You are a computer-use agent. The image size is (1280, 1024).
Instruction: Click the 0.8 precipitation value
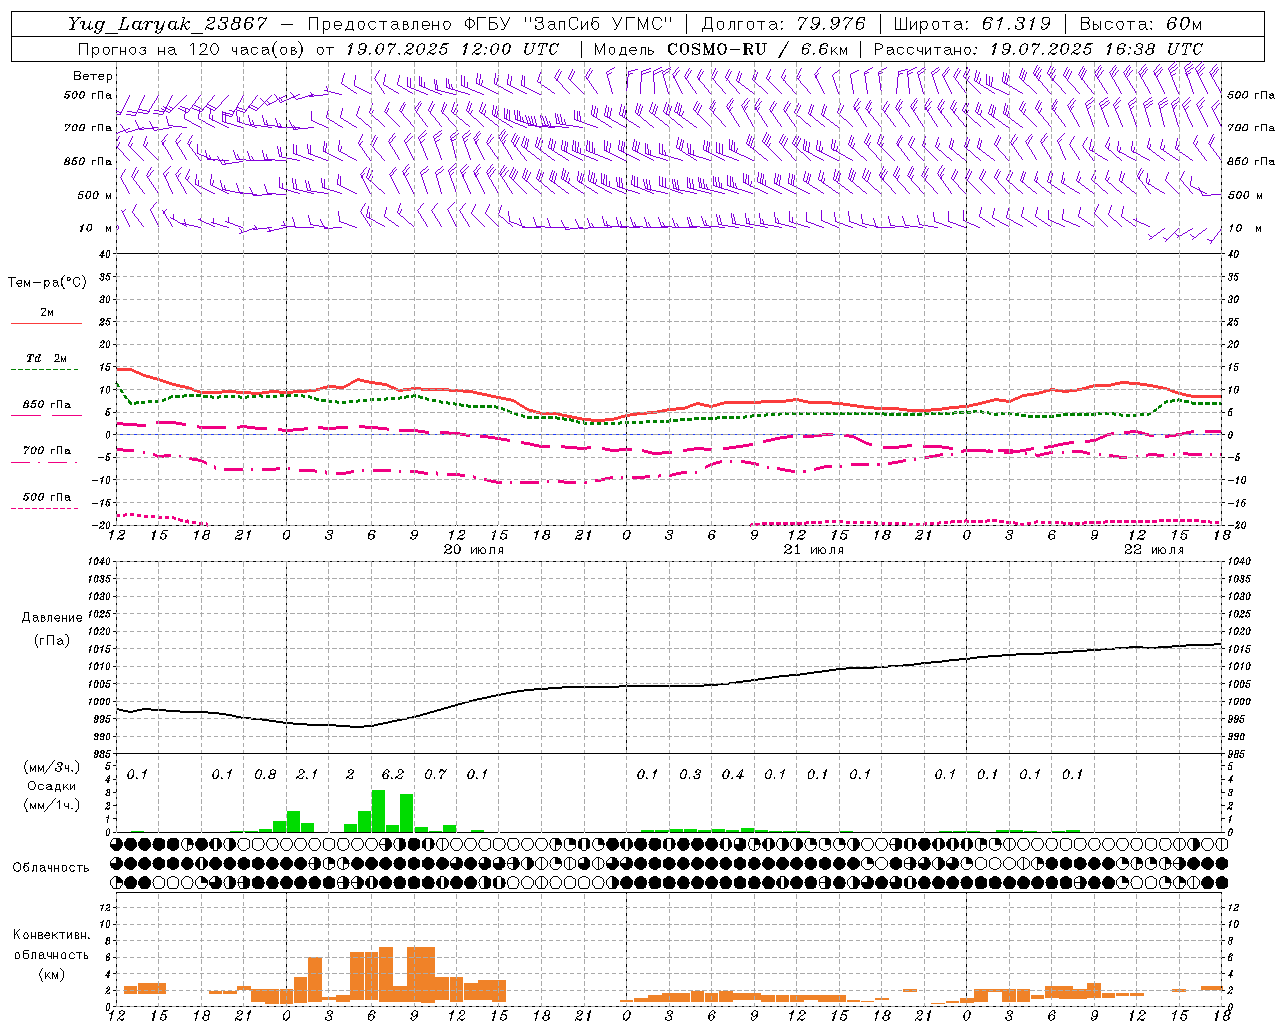[x=265, y=774]
